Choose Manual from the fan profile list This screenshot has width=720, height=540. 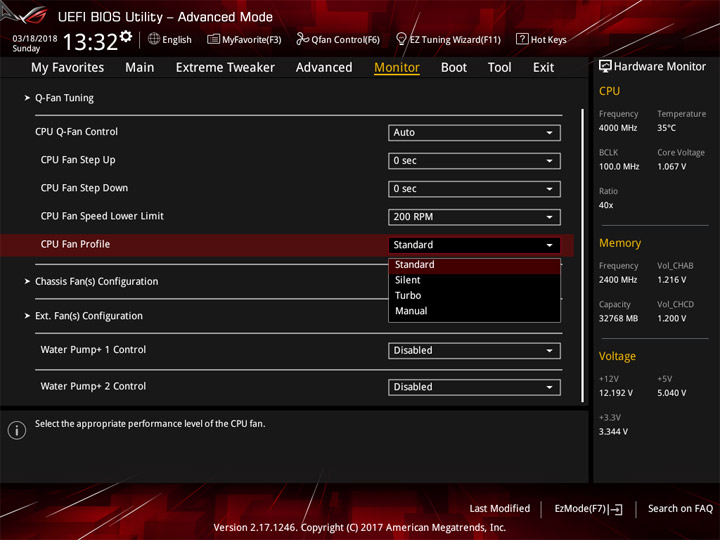tap(474, 311)
